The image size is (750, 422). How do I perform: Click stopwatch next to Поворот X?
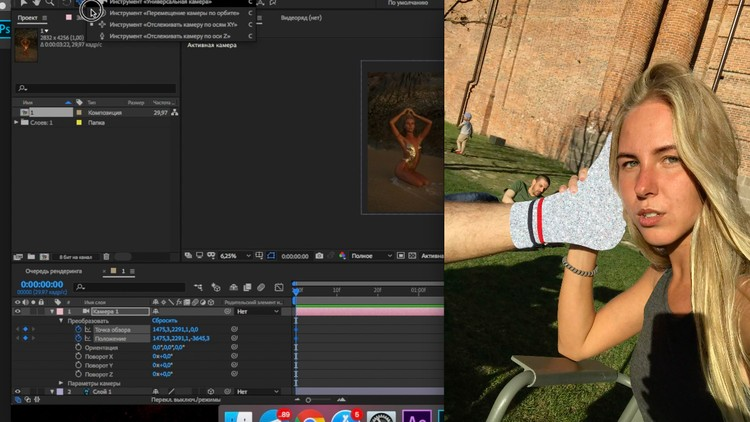tap(79, 356)
